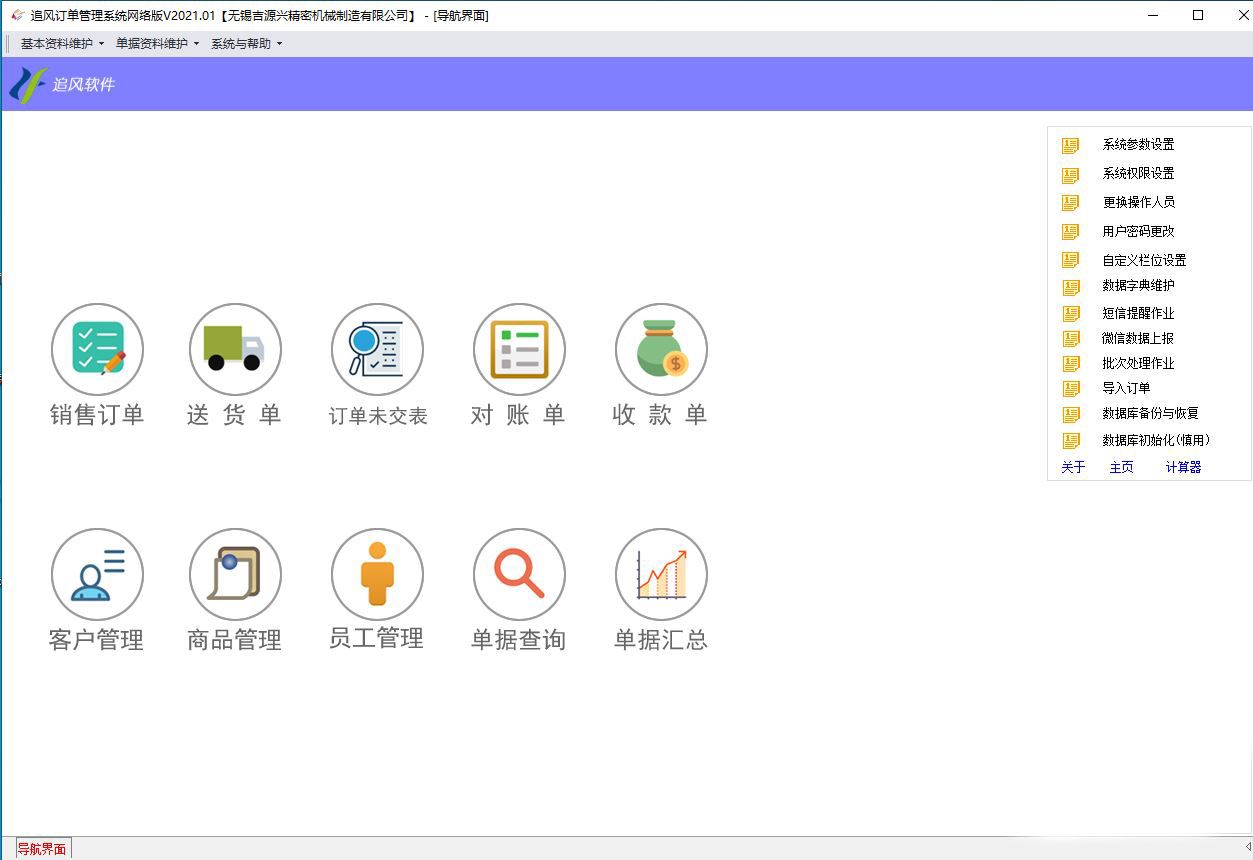Viewport: 1253px width, 860px height.
Task: Click the 主页 link
Action: tap(1121, 467)
